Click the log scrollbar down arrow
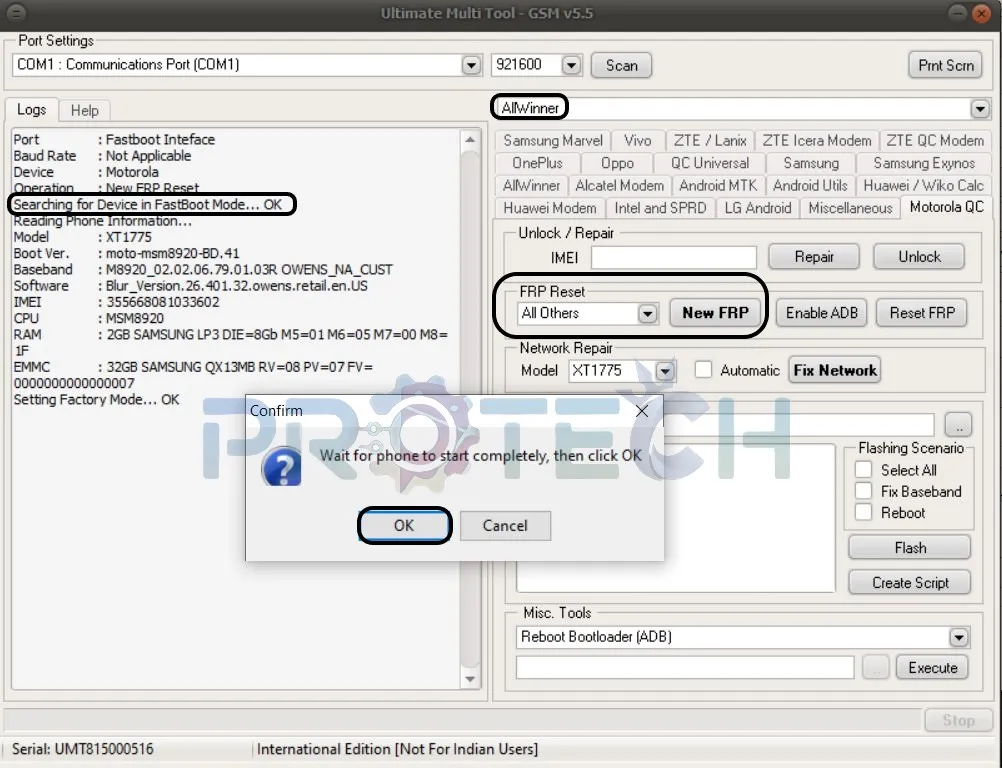1002x768 pixels. pyautogui.click(x=470, y=679)
